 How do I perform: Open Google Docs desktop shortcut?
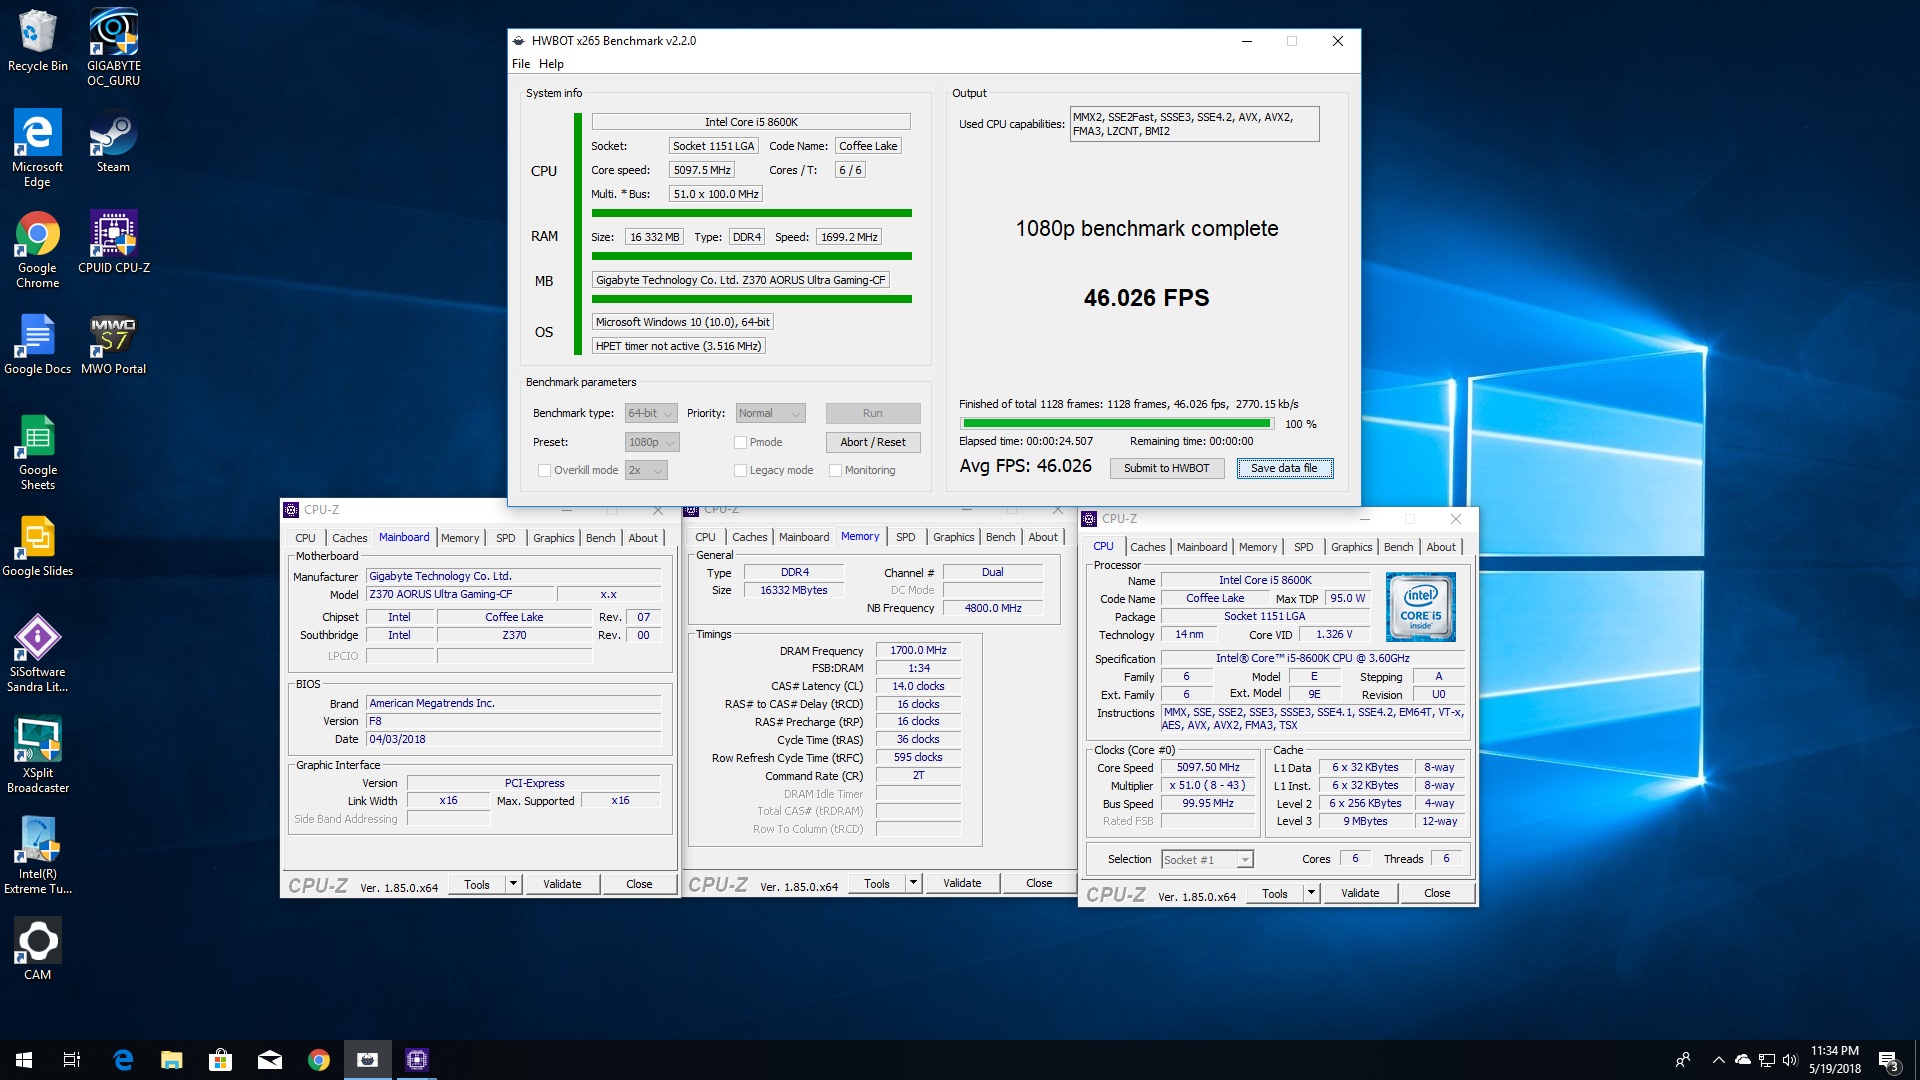point(37,344)
